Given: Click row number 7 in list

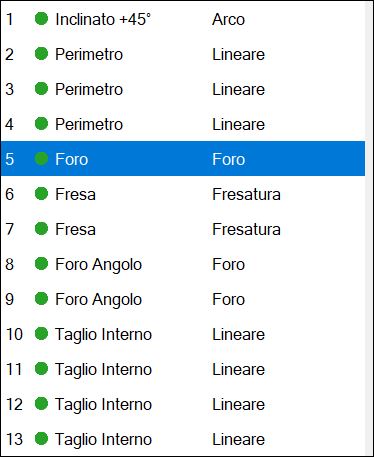Looking at the screenshot, I should 10,229.
